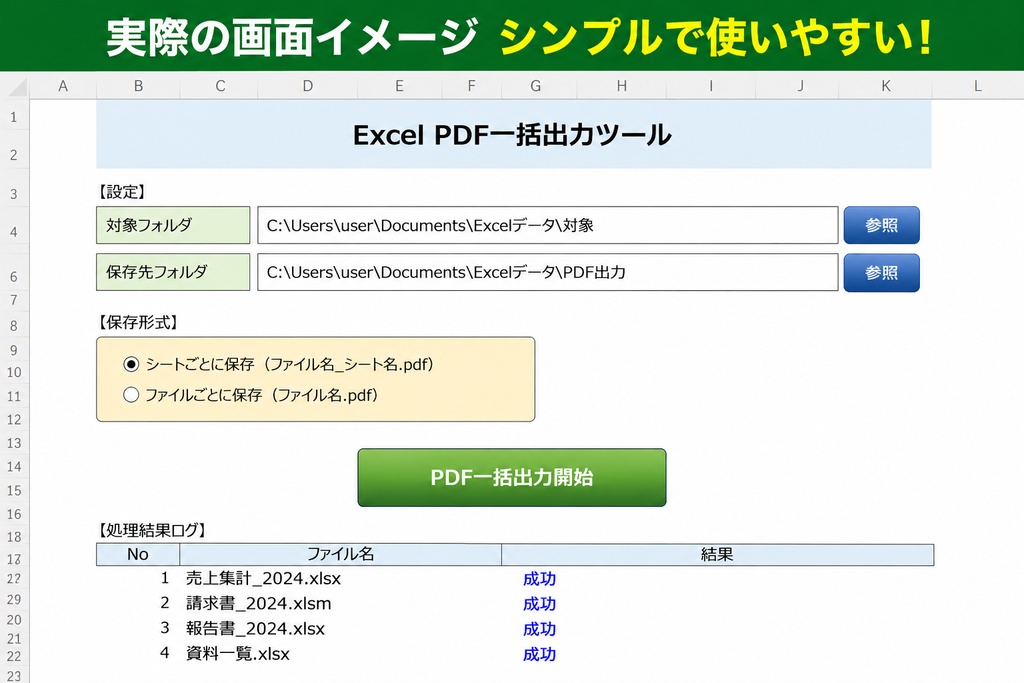Click file name 資料一覧.xlsx
The width and height of the screenshot is (1024, 683).
[x=238, y=654]
